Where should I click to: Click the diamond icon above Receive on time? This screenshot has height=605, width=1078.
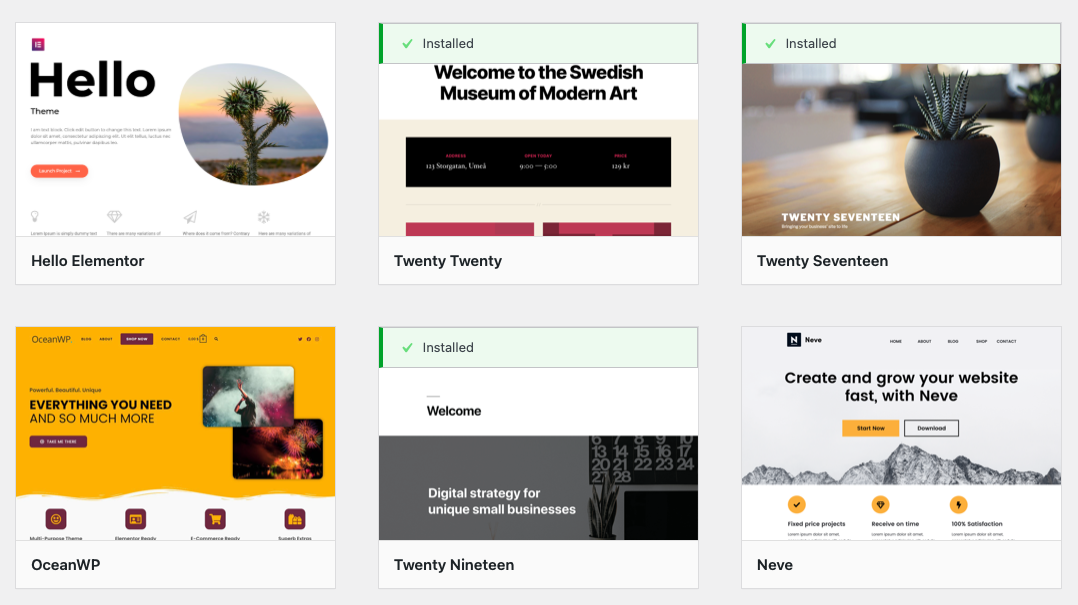coord(880,505)
